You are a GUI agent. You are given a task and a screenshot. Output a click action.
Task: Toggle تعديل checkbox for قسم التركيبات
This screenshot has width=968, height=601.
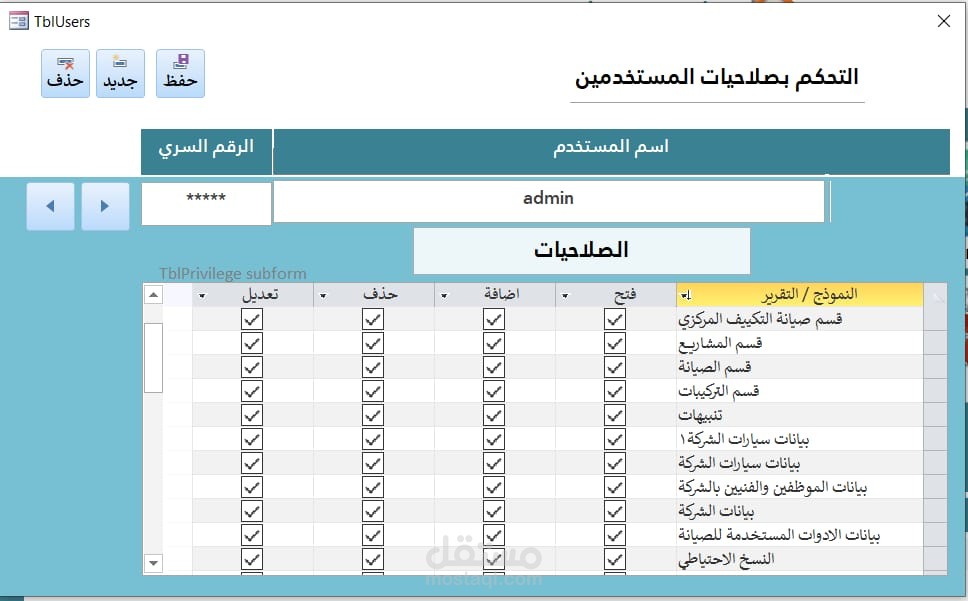252,391
